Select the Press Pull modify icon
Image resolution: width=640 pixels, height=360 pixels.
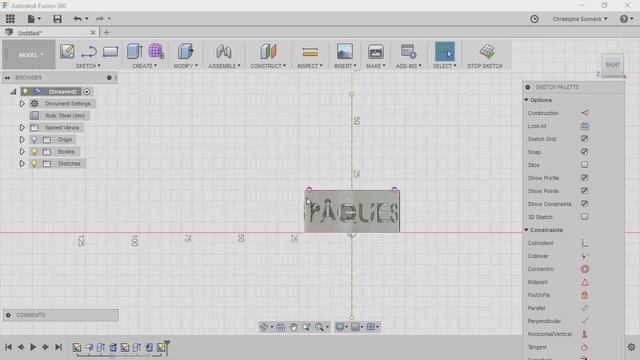coord(185,51)
